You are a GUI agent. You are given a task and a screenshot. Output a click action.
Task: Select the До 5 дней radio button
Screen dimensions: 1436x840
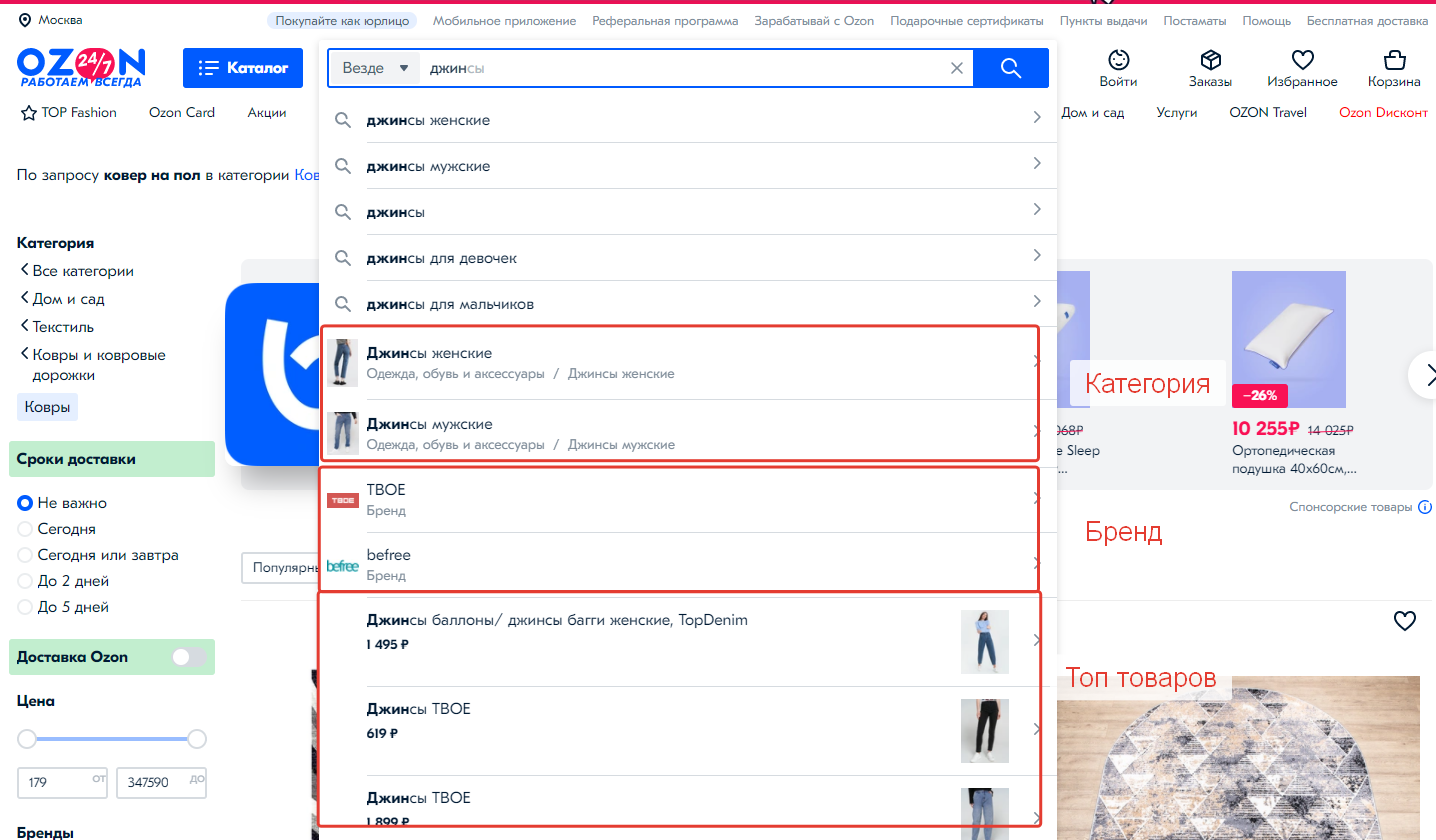pos(25,607)
